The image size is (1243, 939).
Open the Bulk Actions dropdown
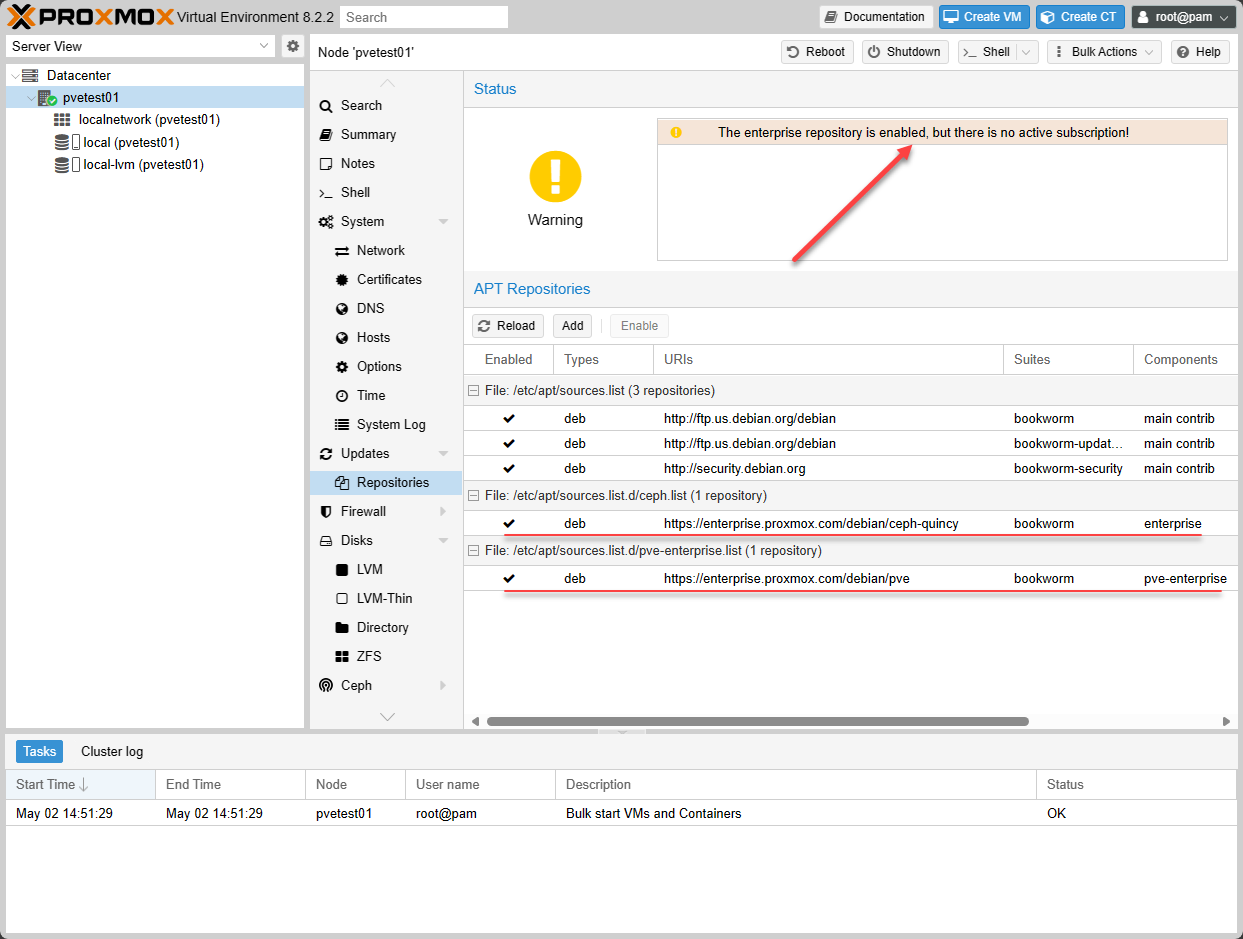[x=1104, y=52]
